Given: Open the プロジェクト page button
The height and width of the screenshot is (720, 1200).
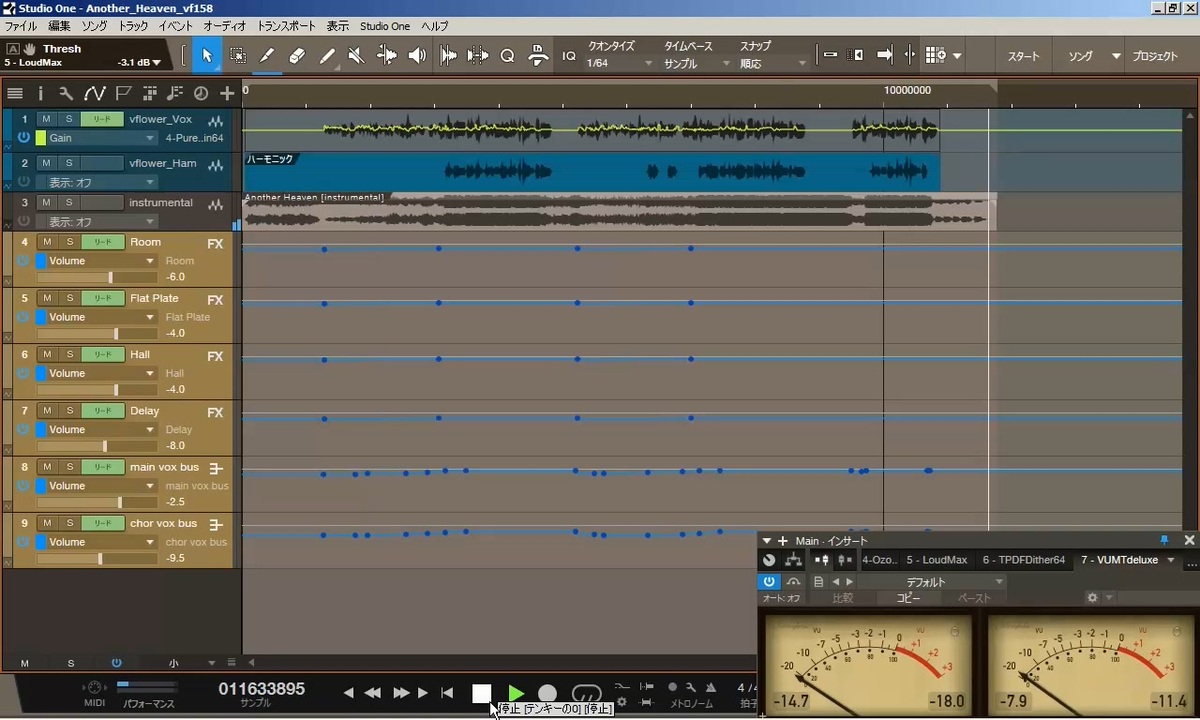Looking at the screenshot, I should 1155,56.
